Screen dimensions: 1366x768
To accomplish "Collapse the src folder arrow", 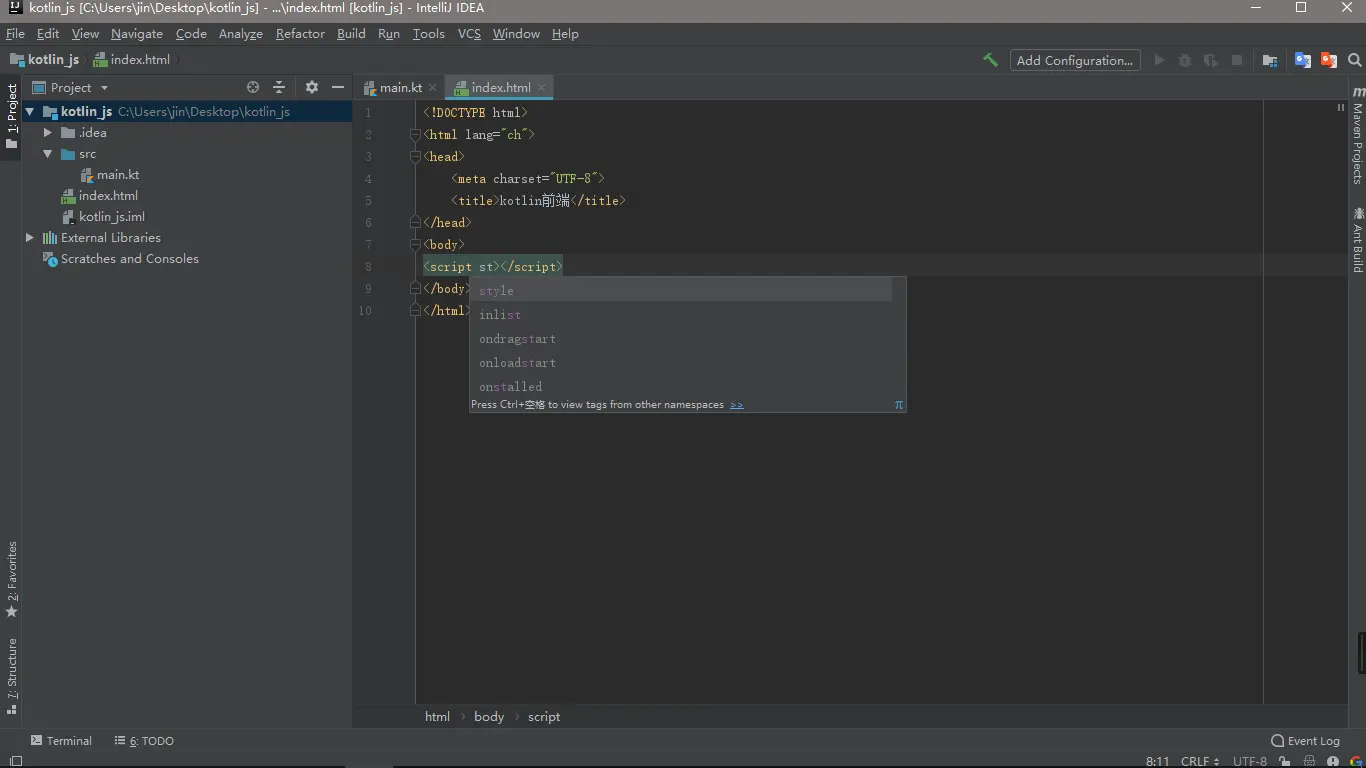I will (47, 154).
